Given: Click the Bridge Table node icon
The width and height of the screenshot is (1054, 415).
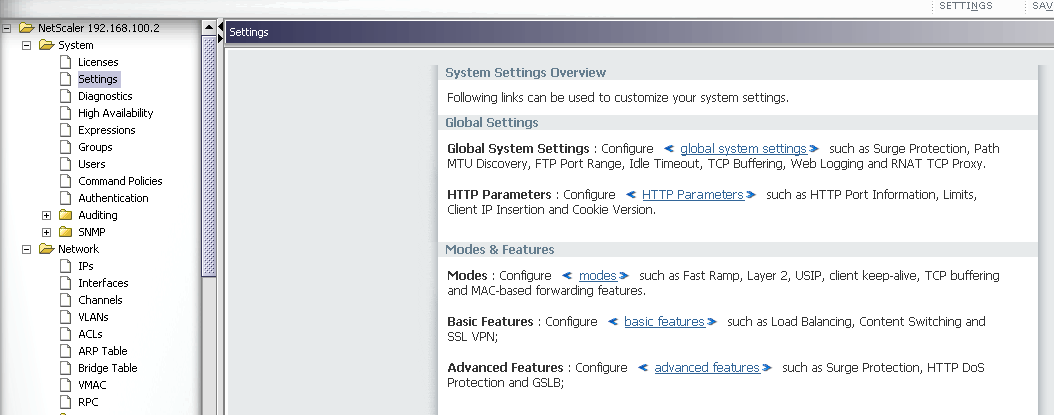Looking at the screenshot, I should [x=66, y=368].
